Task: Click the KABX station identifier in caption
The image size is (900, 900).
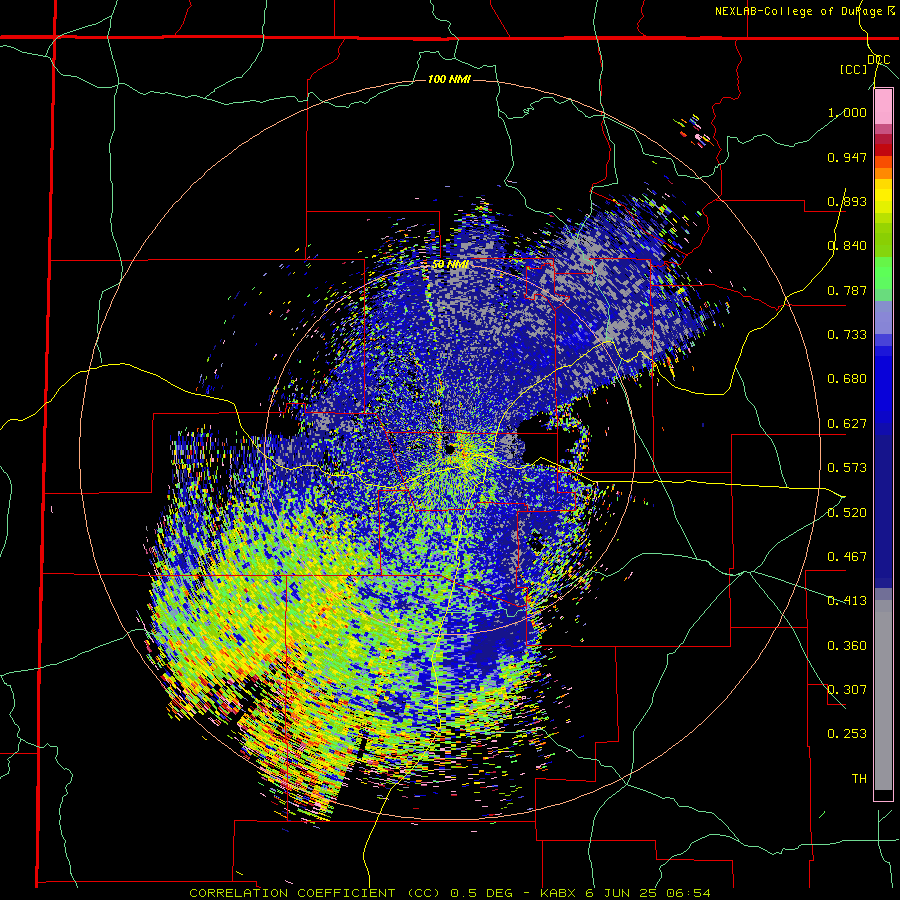Action: point(556,893)
